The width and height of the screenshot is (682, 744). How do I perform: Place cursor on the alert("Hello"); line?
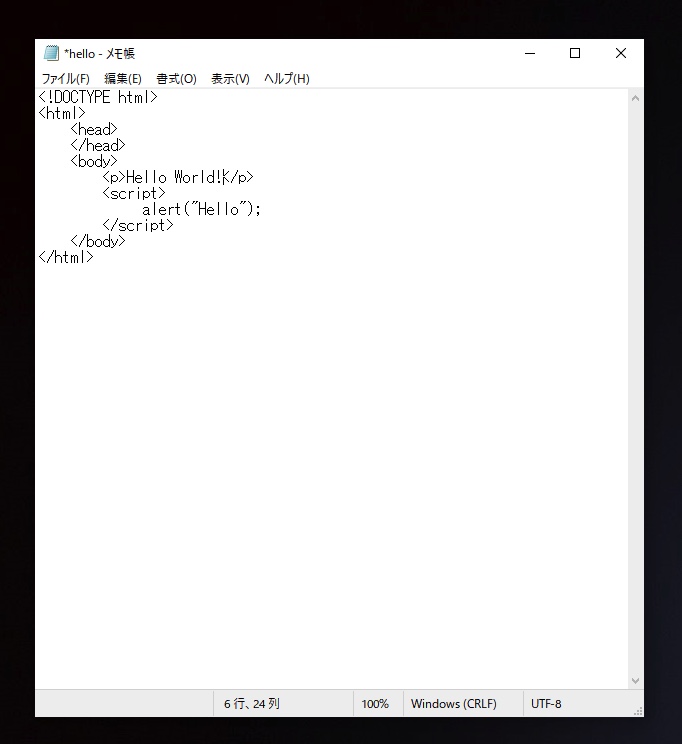point(200,209)
